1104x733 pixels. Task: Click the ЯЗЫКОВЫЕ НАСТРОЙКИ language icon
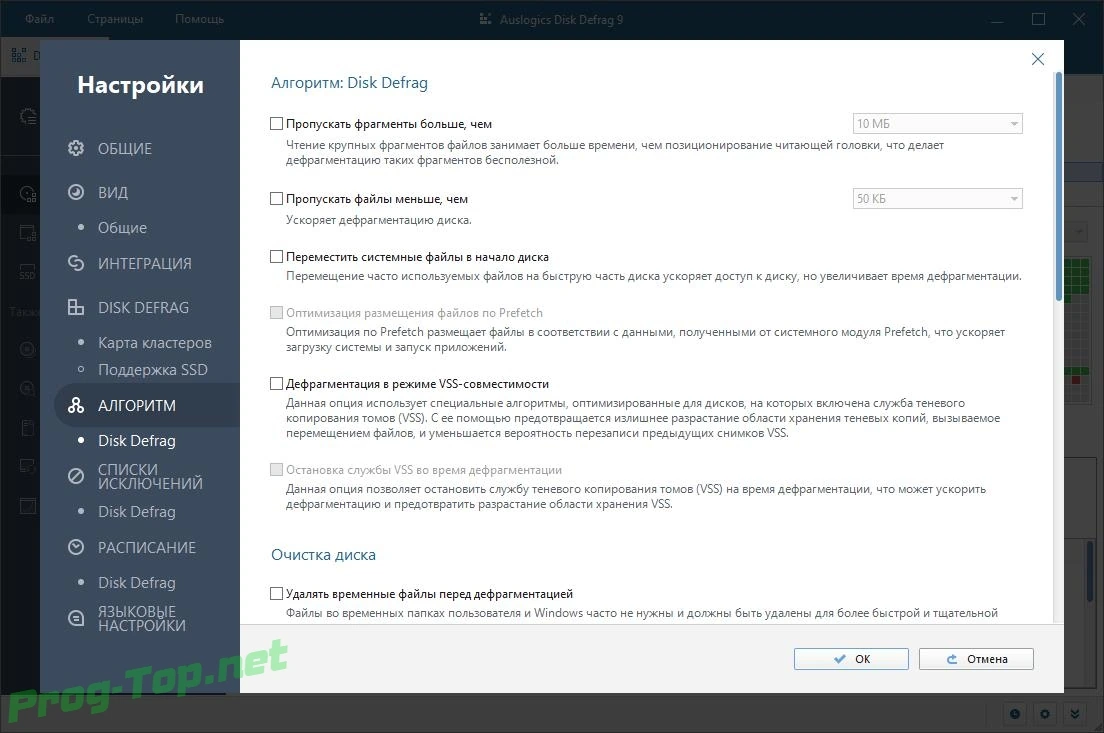coord(76,618)
